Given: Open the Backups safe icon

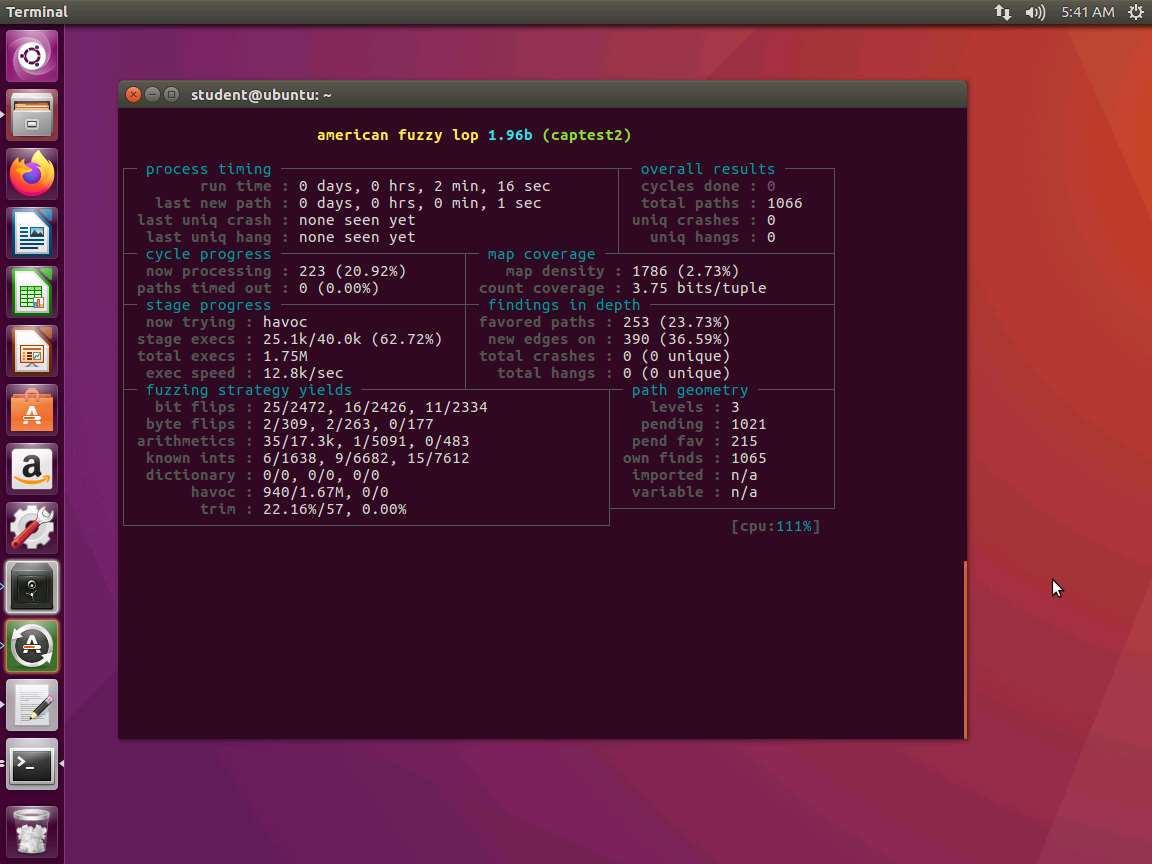Looking at the screenshot, I should (32, 588).
